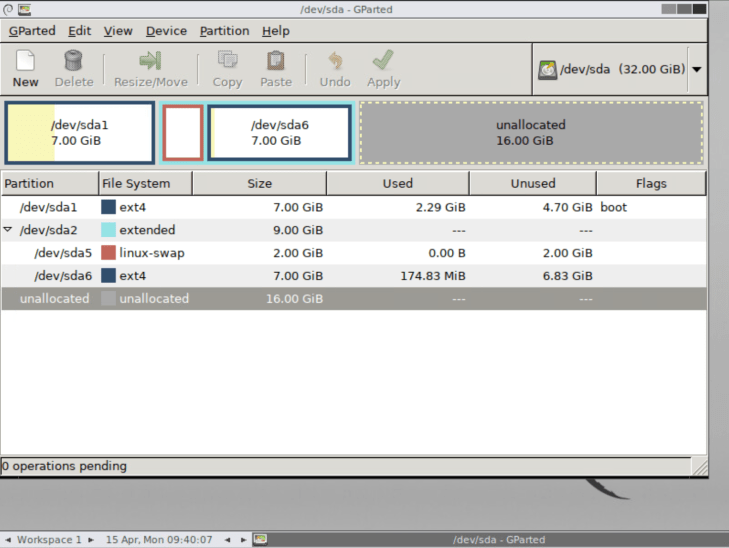Switch to previous workspace with left arrow in the panel

(8, 540)
